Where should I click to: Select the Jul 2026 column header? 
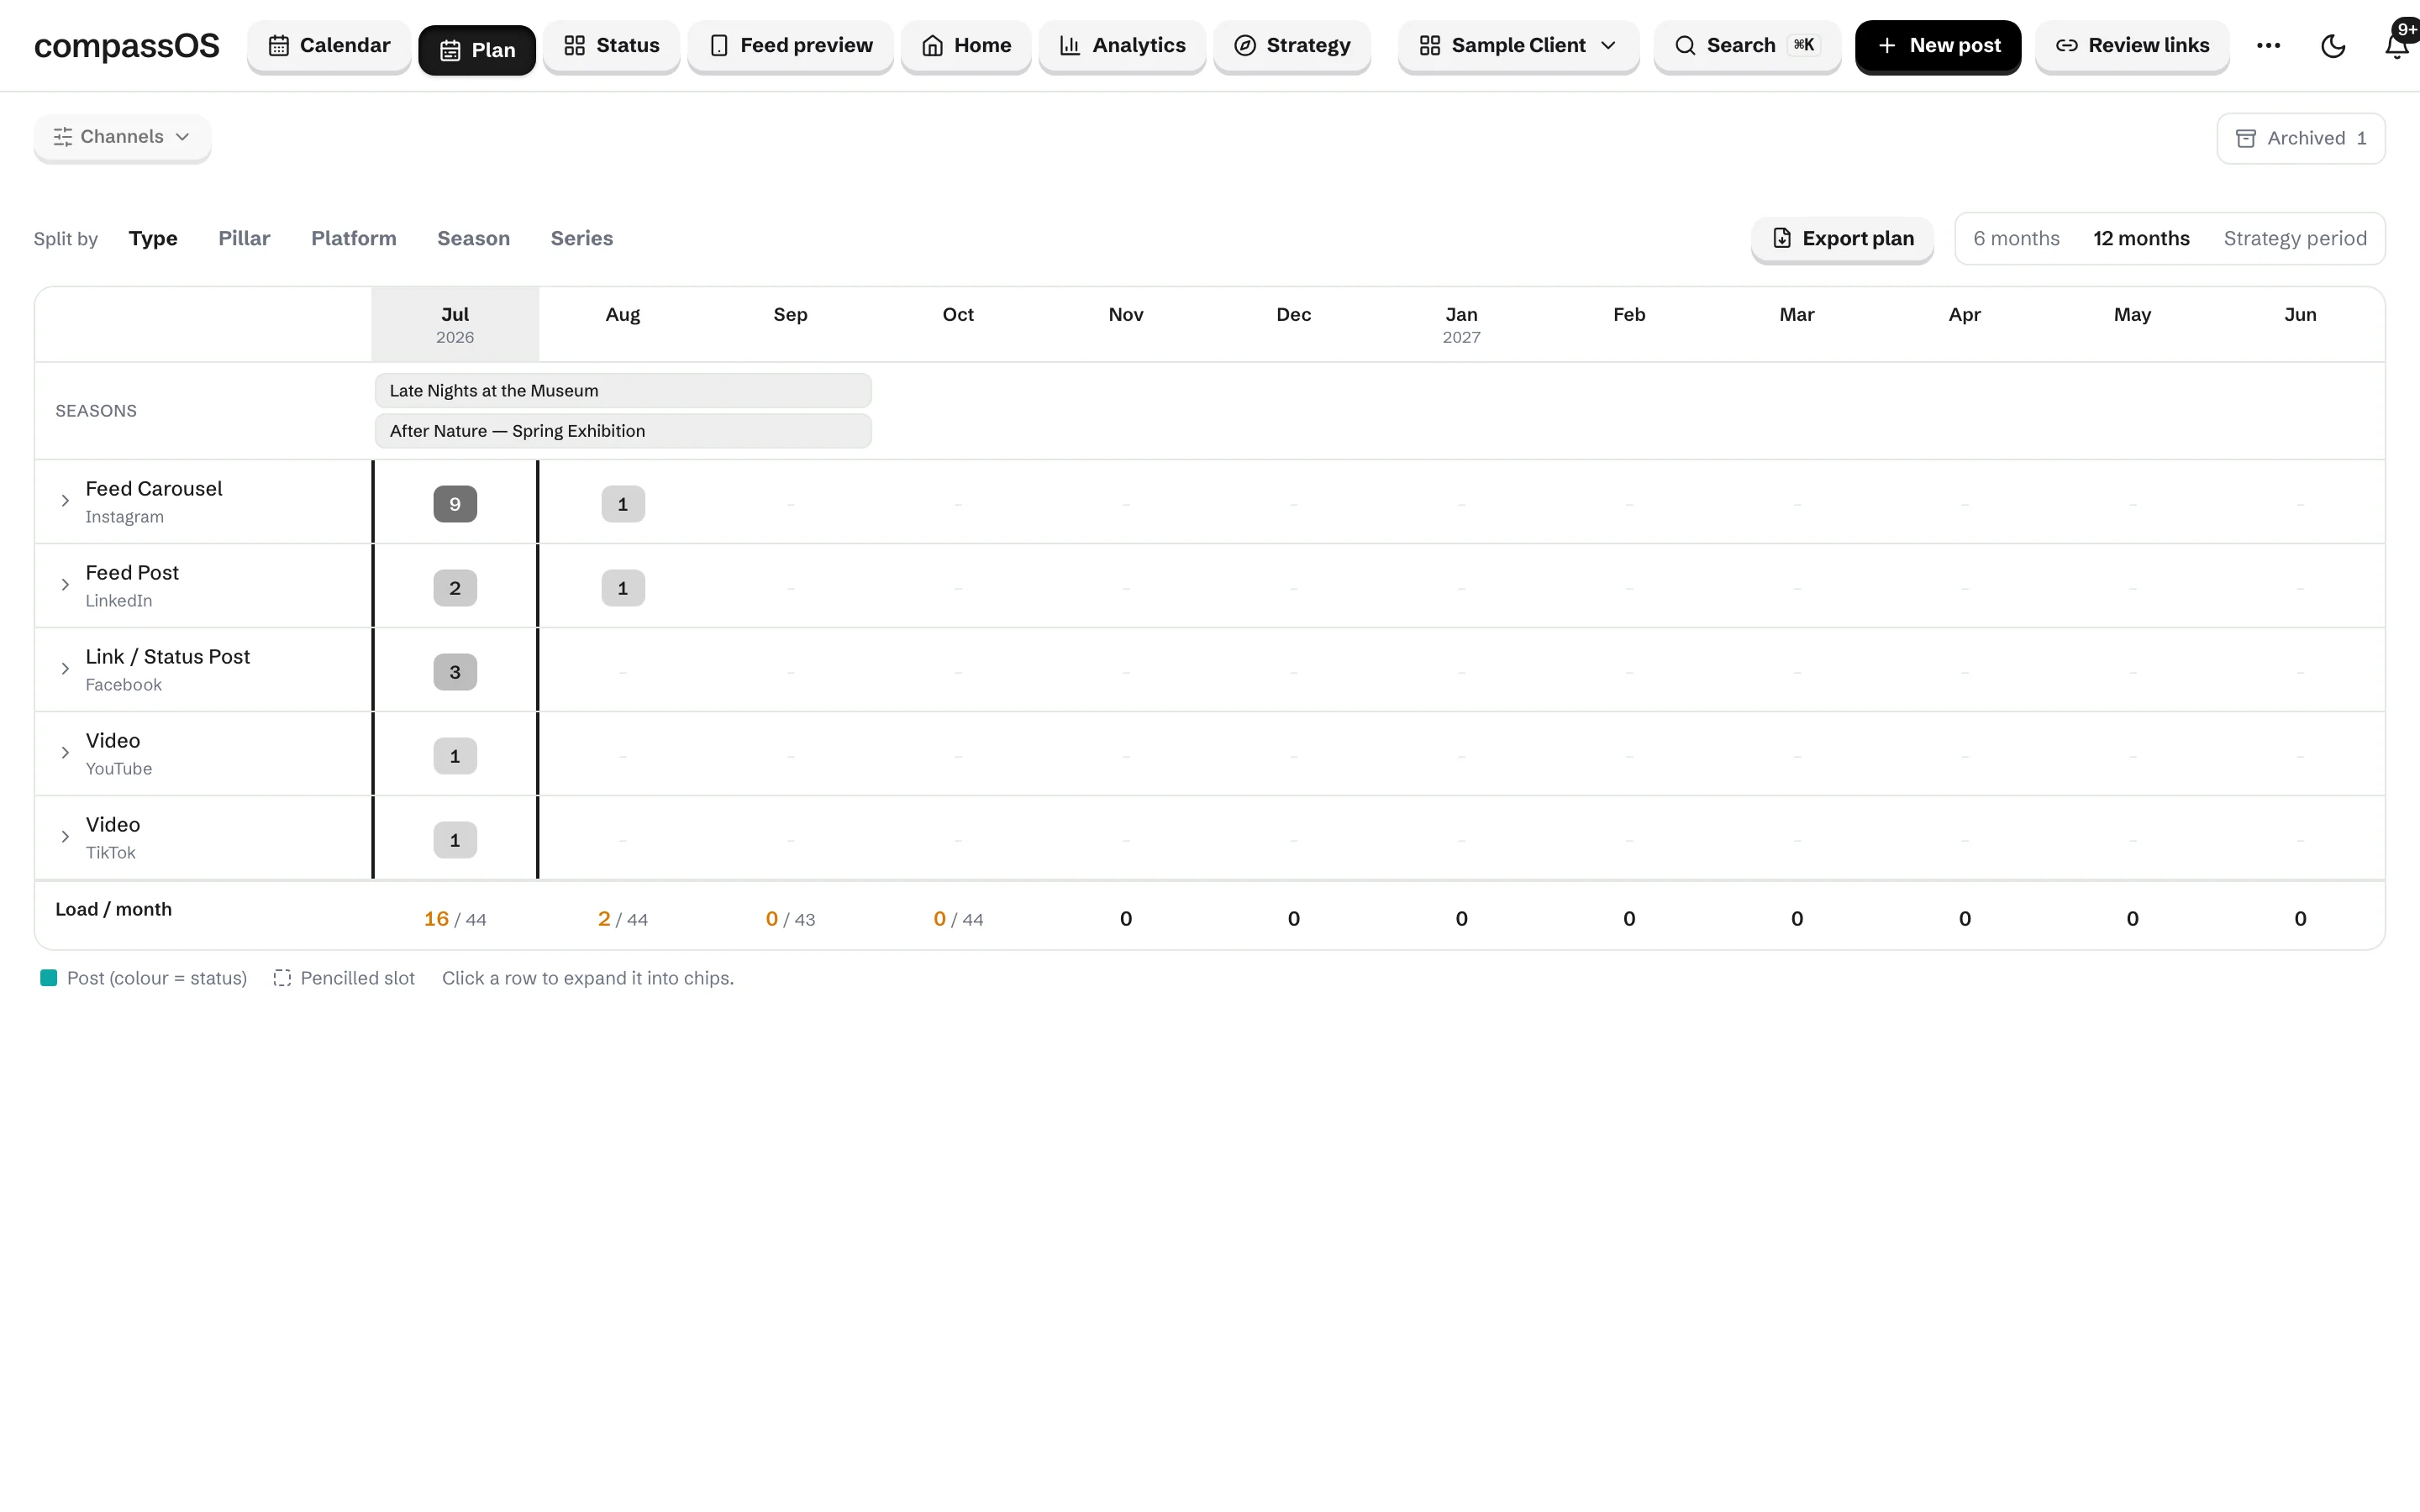[x=455, y=324]
